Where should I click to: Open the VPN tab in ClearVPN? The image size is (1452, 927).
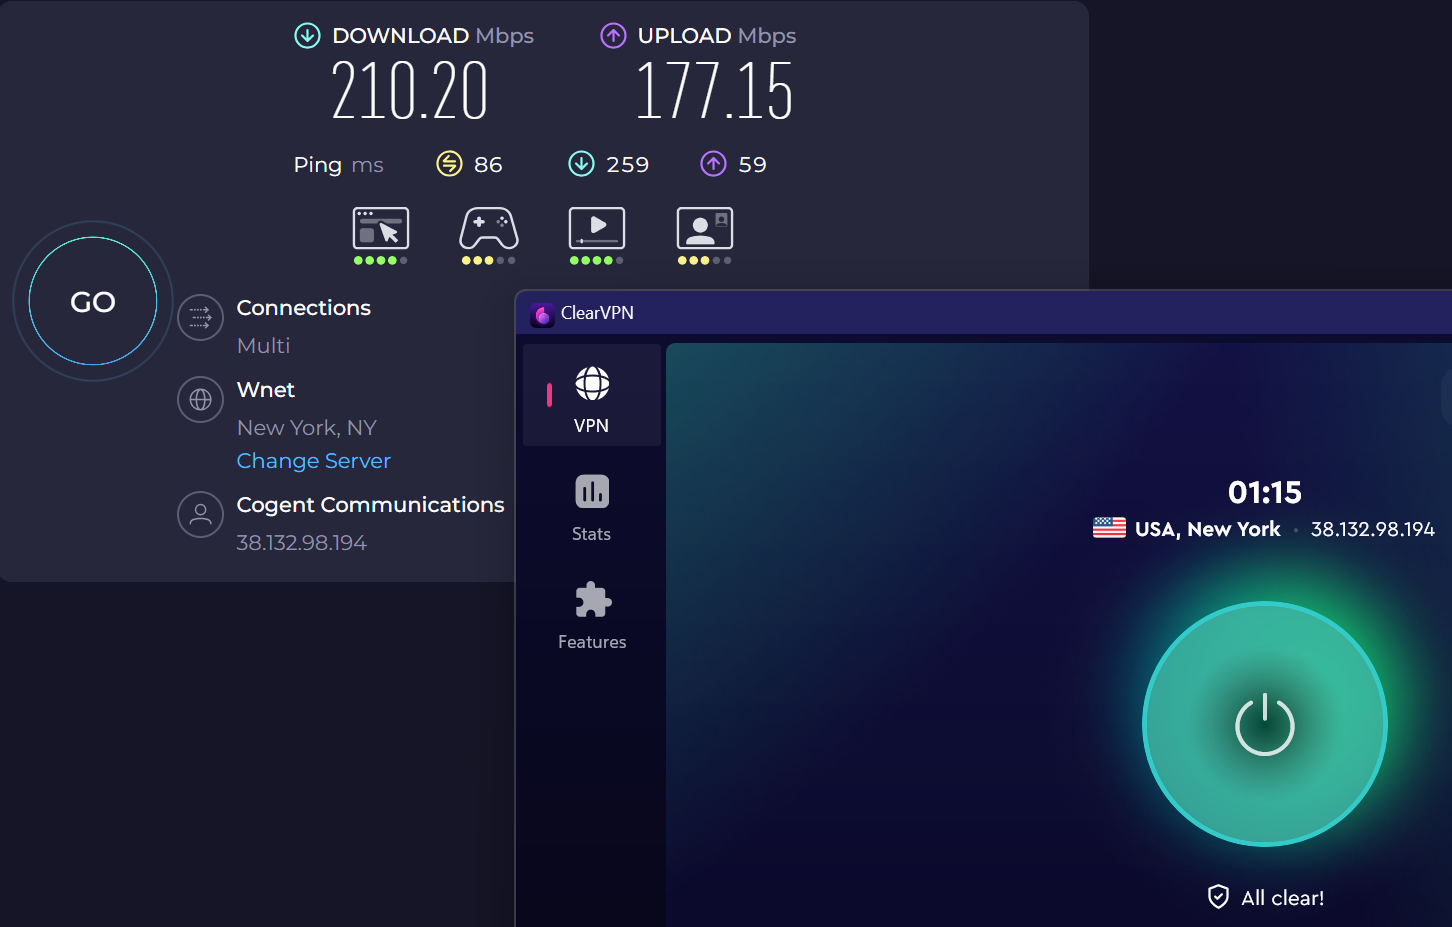[591, 398]
